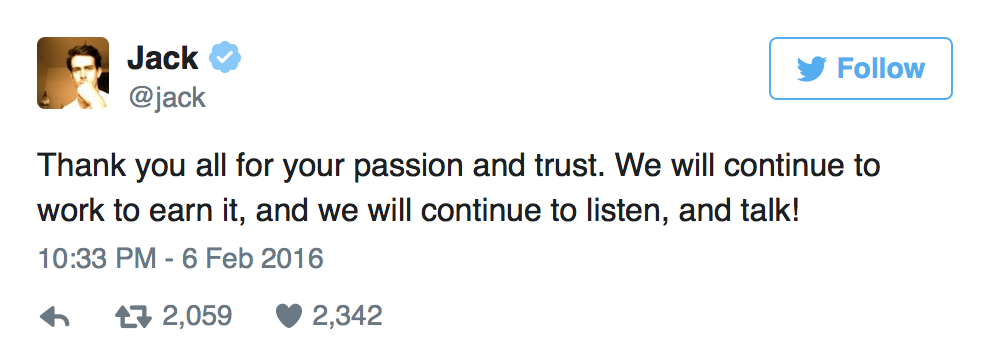The height and width of the screenshot is (364, 986).
Task: Click the reply arrow icon
Action: click(x=54, y=317)
